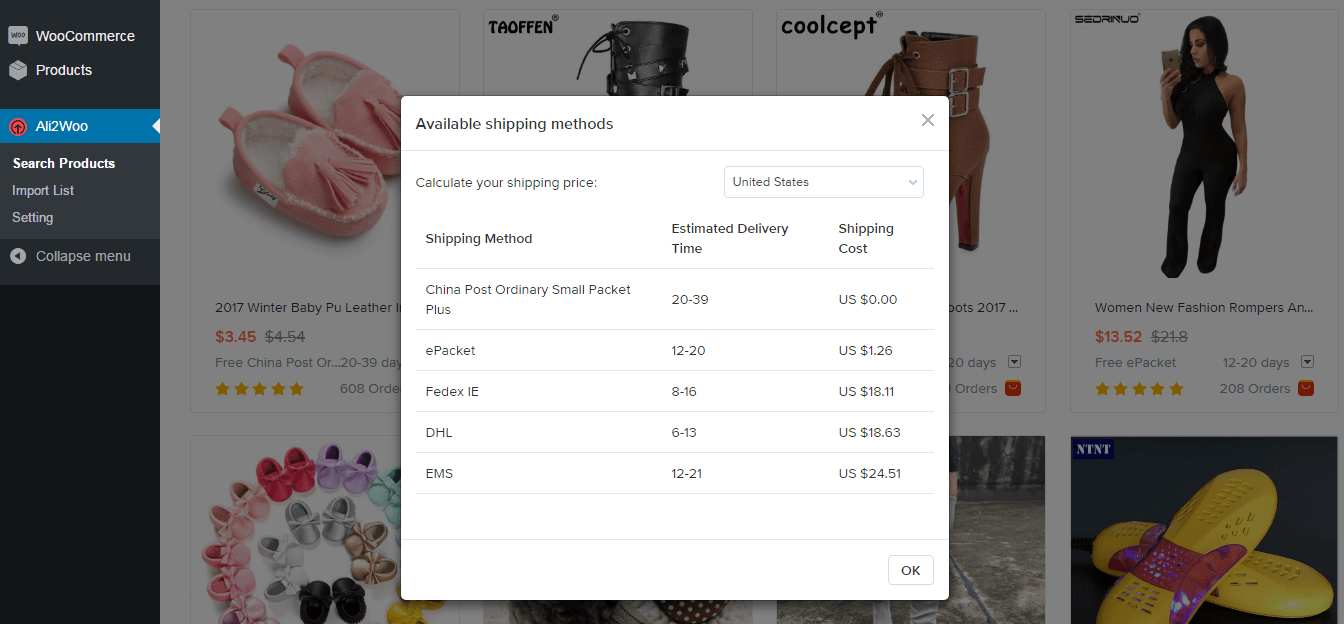This screenshot has width=1344, height=624.
Task: Click the Women New Fashion Rompers title
Action: click(1203, 308)
